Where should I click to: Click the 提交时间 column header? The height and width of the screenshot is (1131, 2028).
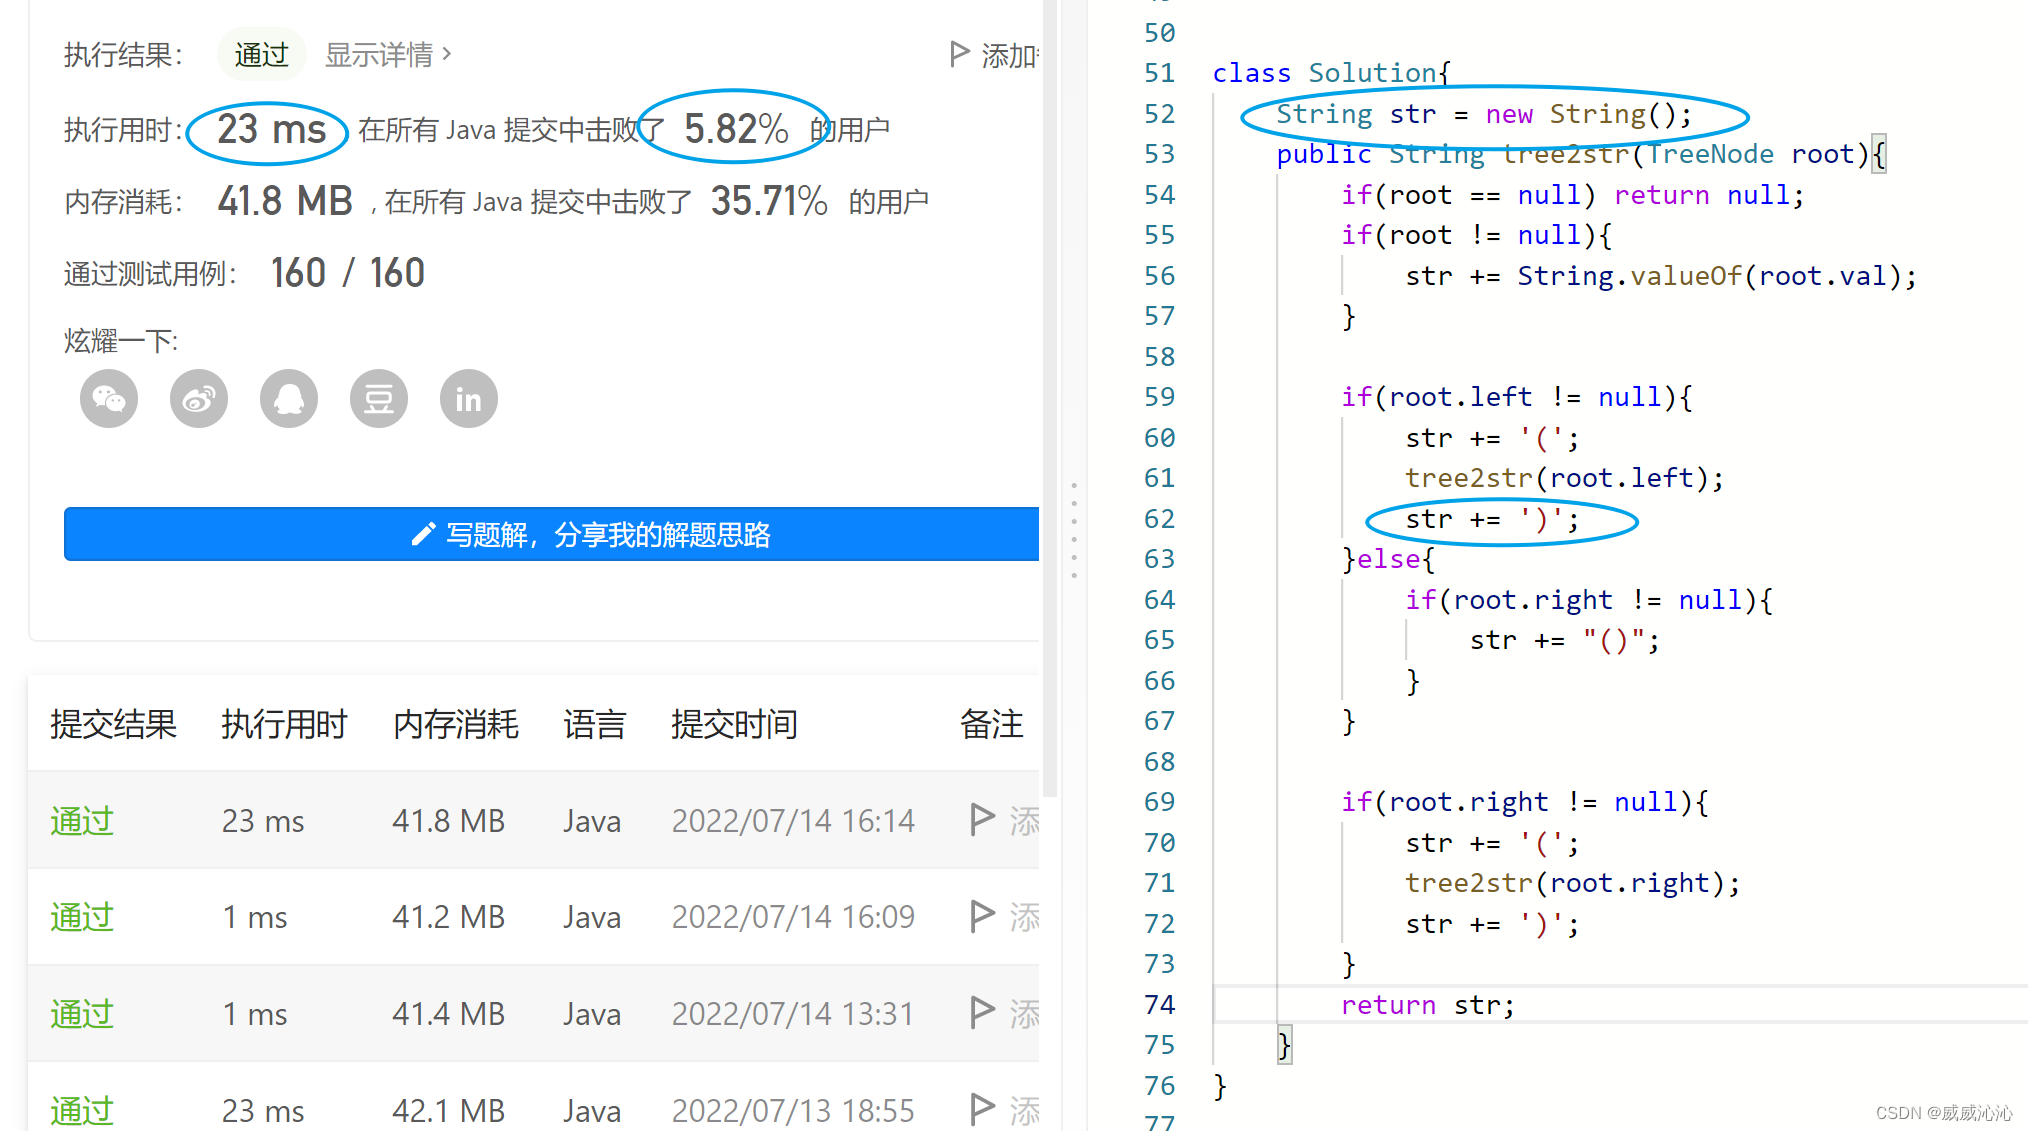coord(734,724)
